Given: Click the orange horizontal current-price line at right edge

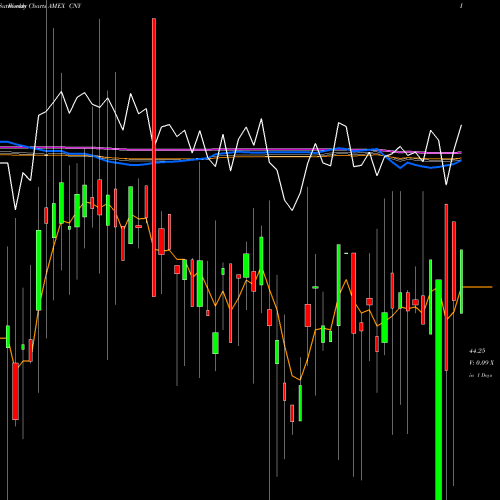Looking at the screenshot, I should [478, 287].
